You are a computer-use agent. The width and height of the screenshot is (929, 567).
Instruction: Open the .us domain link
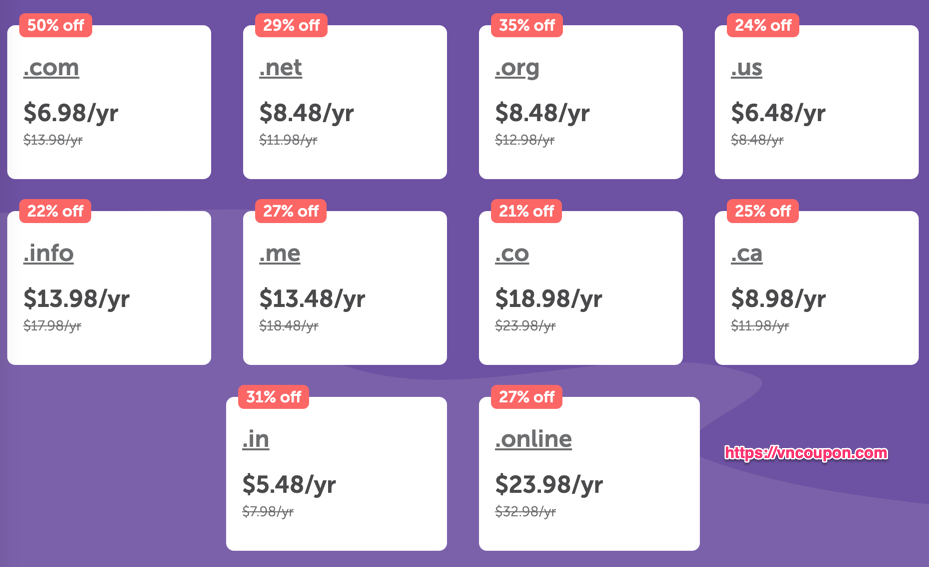click(747, 68)
